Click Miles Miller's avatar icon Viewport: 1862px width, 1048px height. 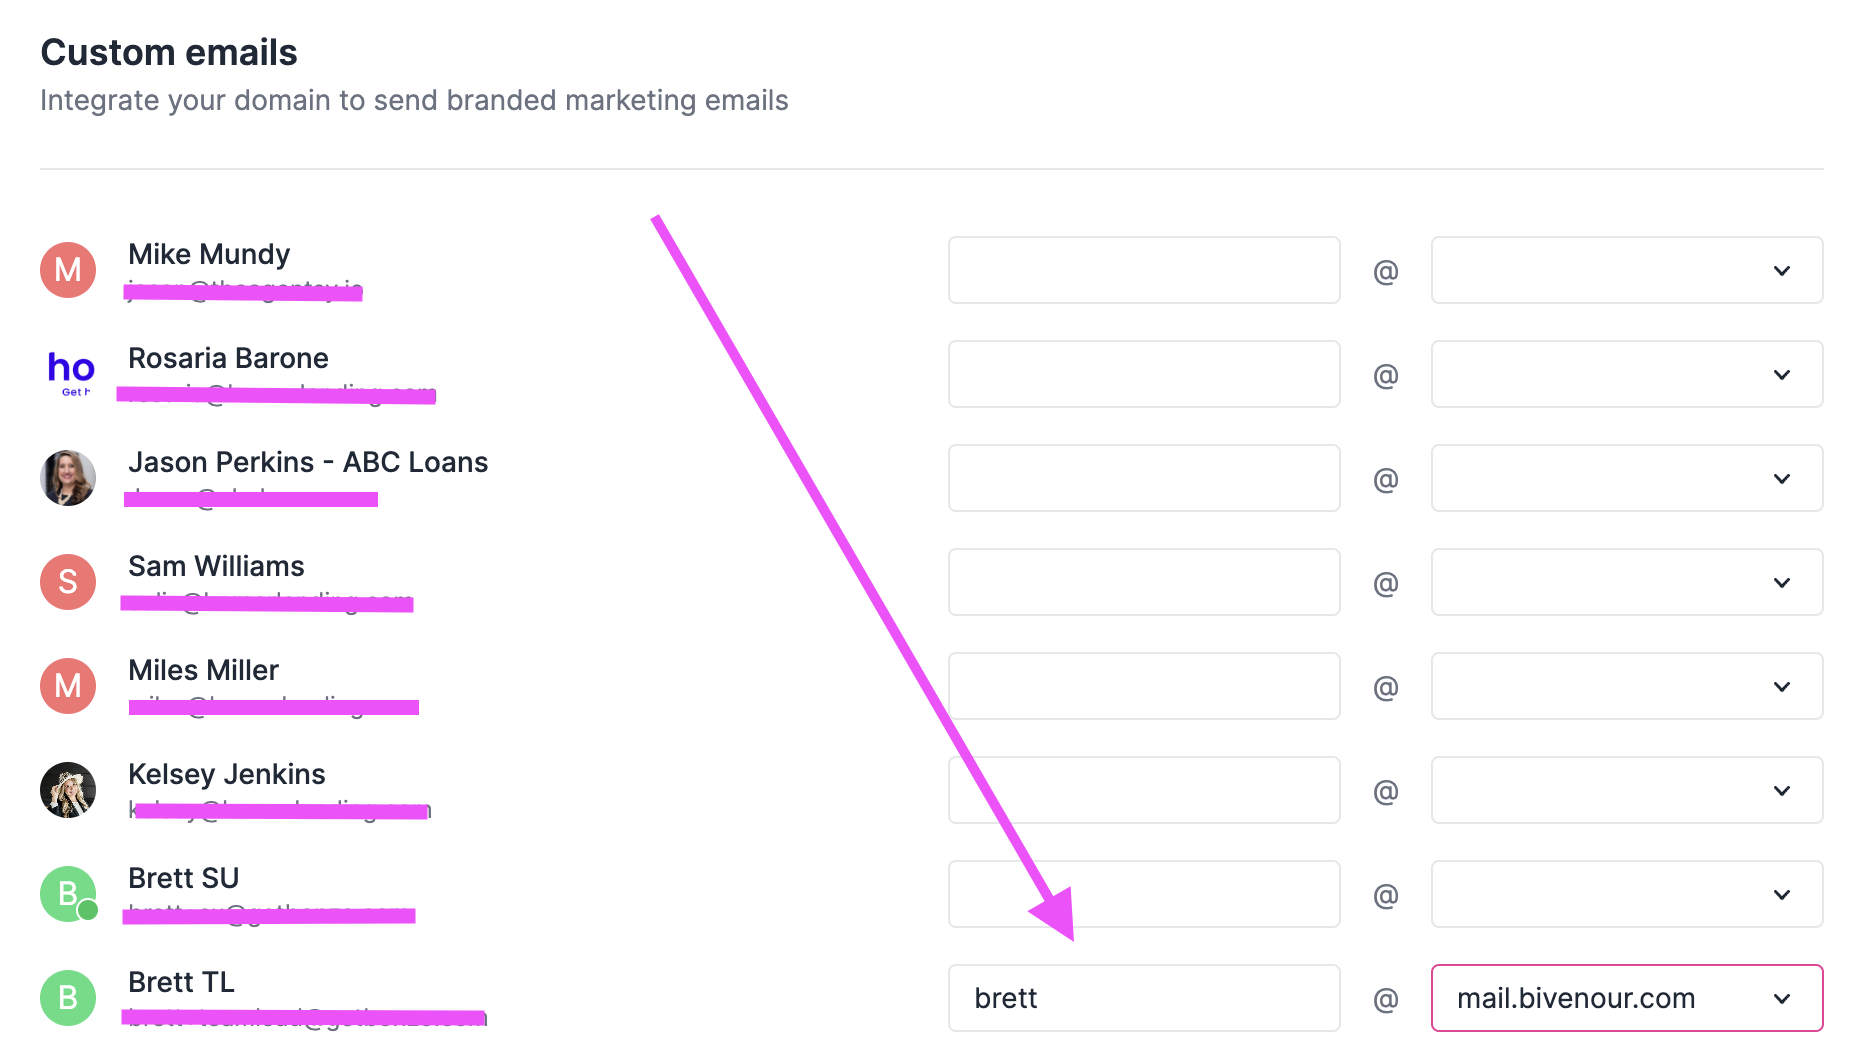point(67,686)
